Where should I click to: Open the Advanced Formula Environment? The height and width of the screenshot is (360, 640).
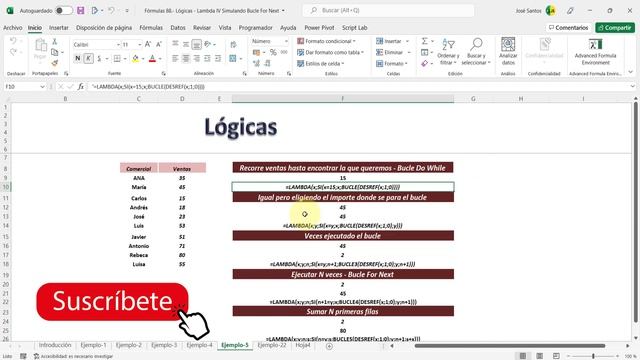596,52
